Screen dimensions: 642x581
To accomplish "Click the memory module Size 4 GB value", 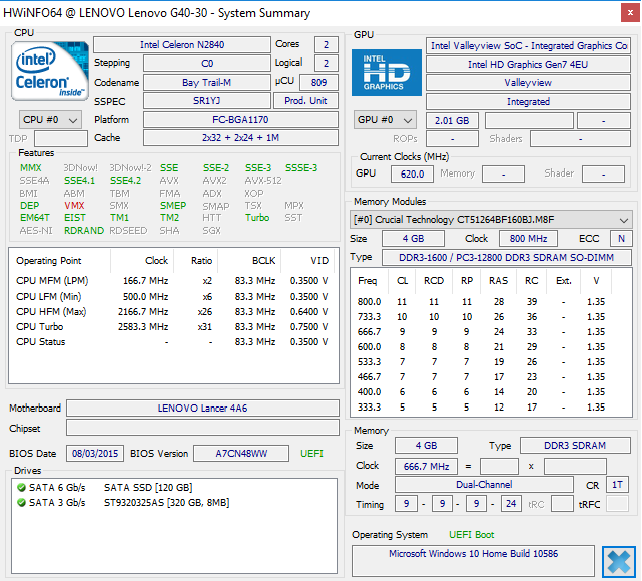I will (x=413, y=238).
